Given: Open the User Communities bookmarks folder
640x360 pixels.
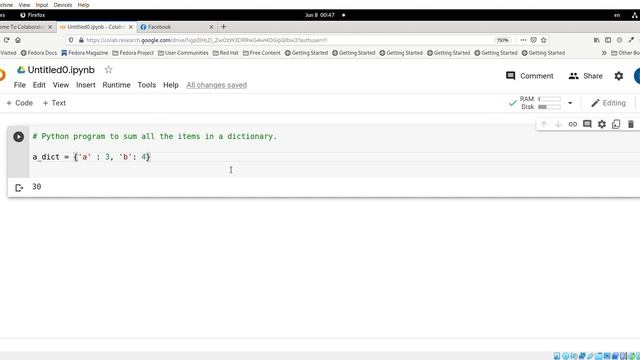Looking at the screenshot, I should click(183, 53).
